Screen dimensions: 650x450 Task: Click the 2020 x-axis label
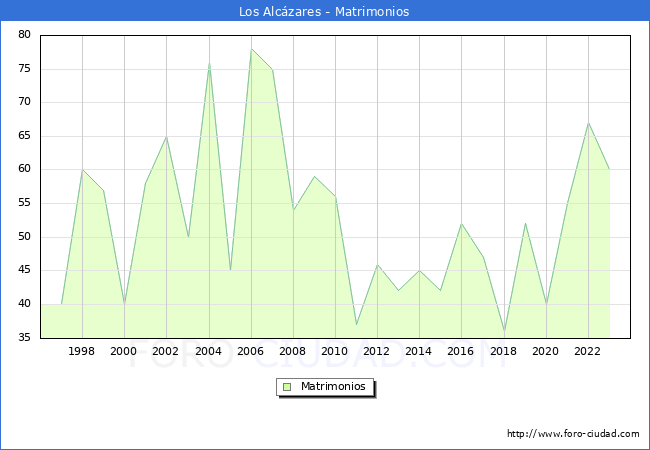point(546,351)
